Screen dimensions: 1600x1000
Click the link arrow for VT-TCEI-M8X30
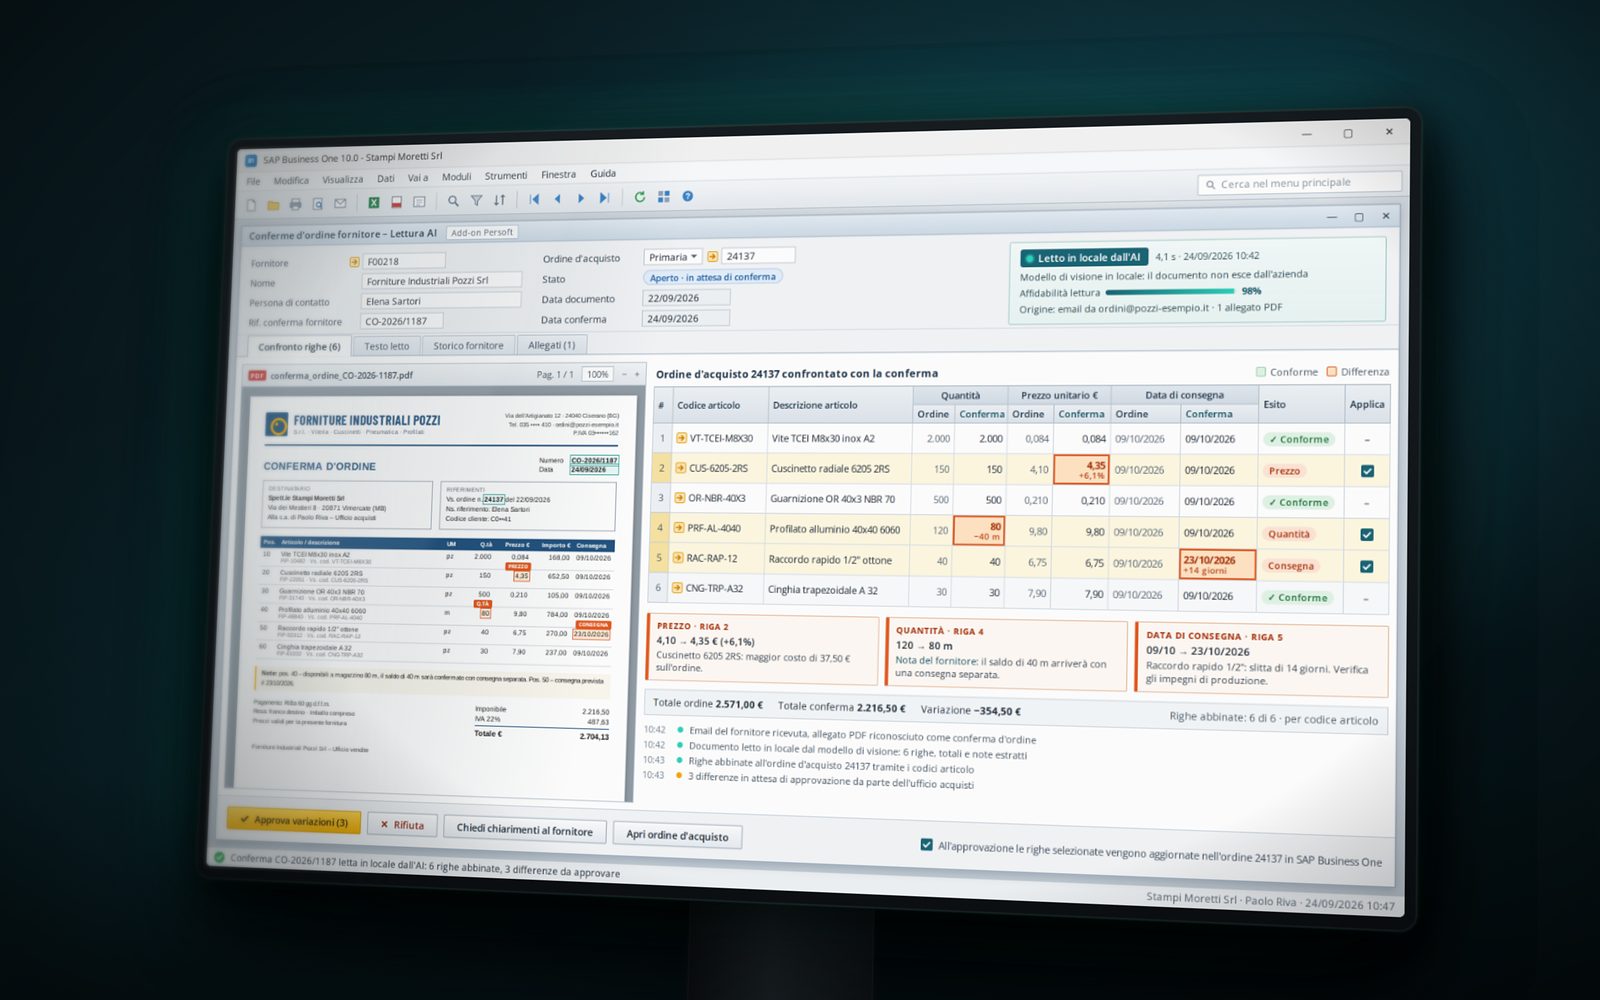point(681,438)
